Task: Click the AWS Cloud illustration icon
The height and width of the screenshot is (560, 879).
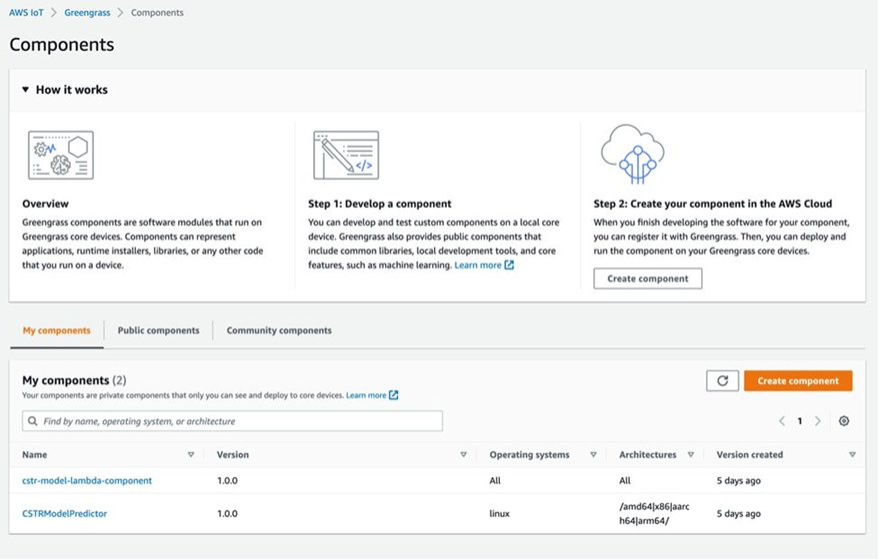Action: 633,154
